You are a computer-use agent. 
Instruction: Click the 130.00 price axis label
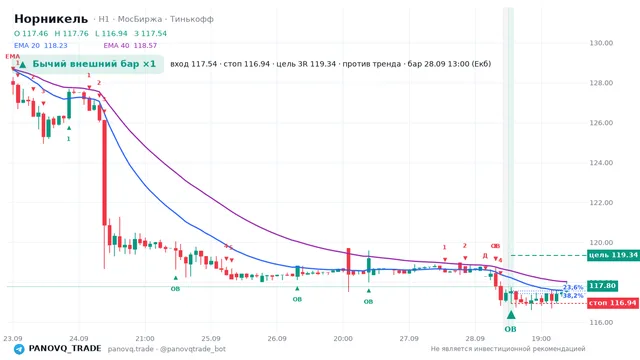pos(601,43)
